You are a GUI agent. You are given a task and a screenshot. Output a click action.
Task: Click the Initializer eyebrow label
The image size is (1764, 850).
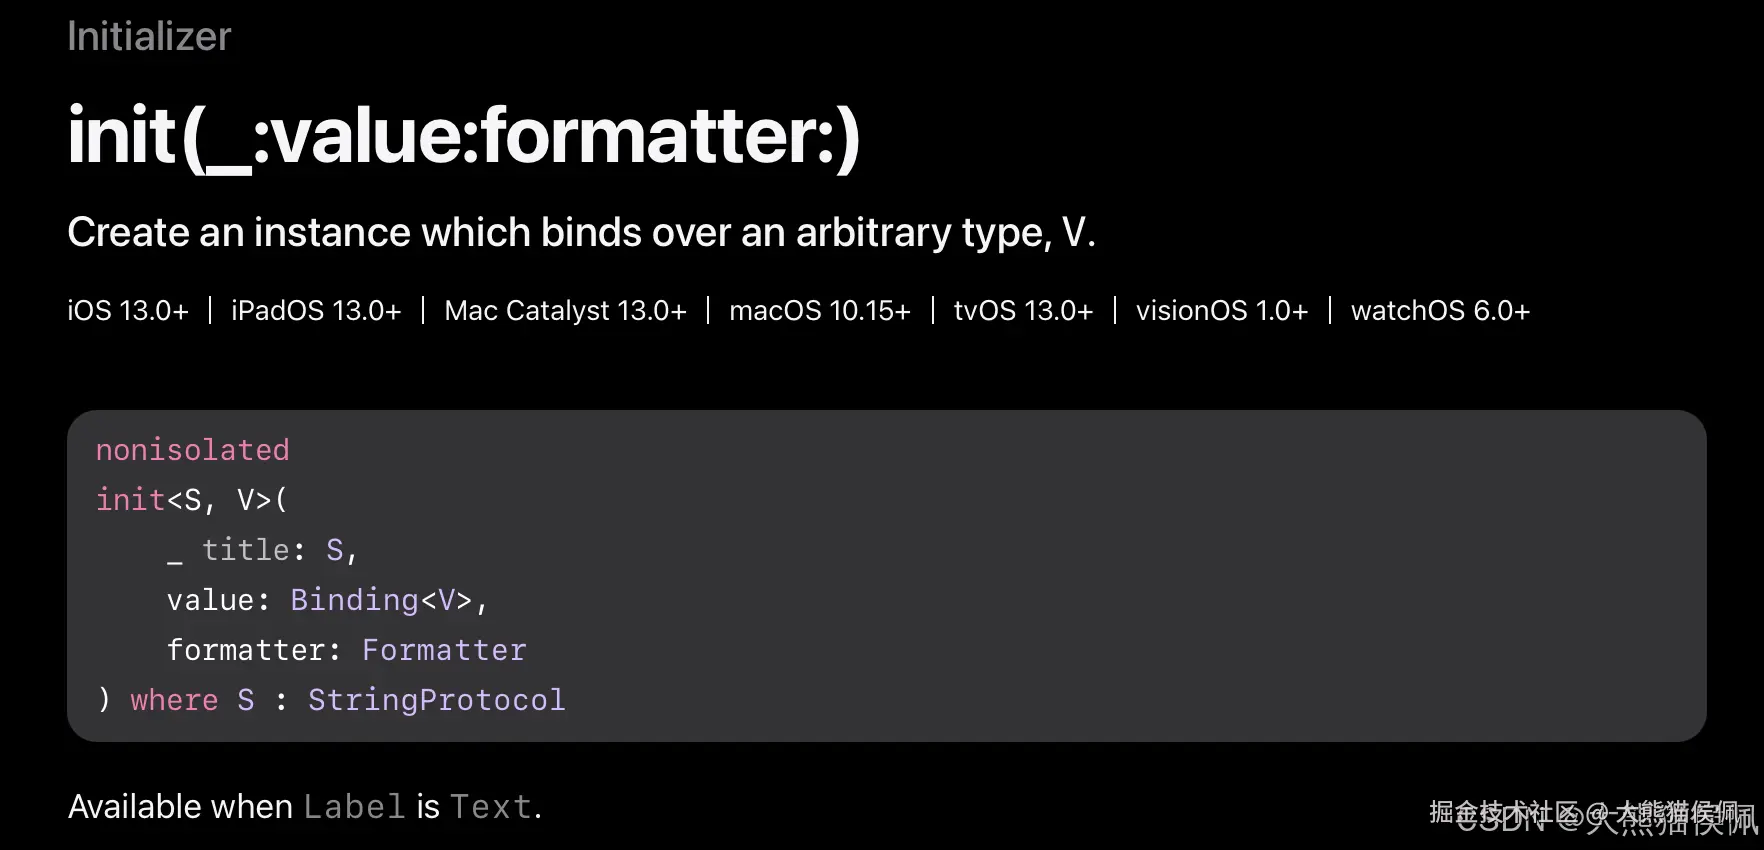[149, 37]
